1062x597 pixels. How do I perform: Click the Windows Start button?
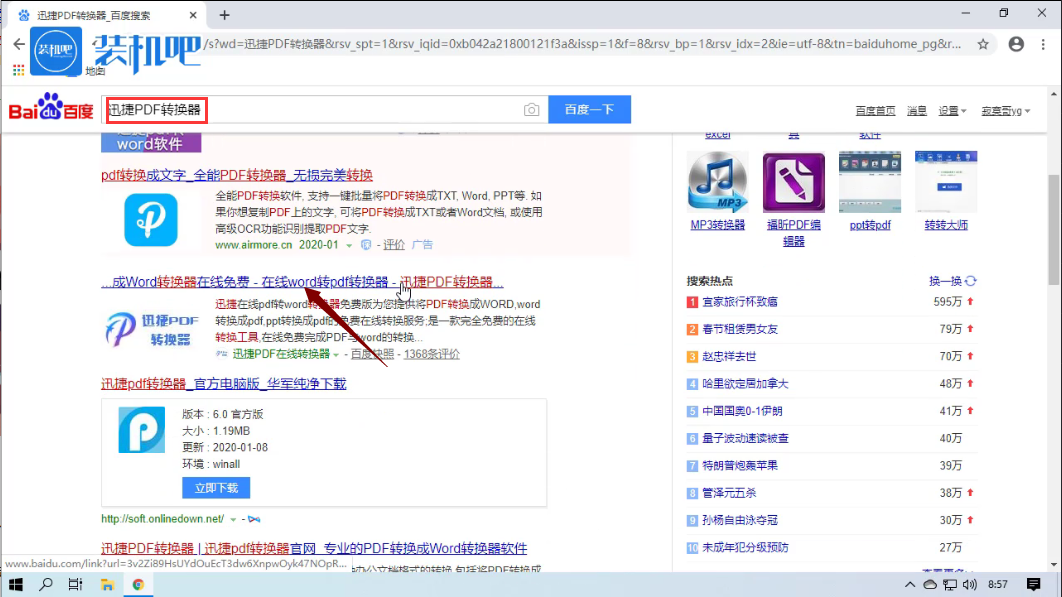16,585
